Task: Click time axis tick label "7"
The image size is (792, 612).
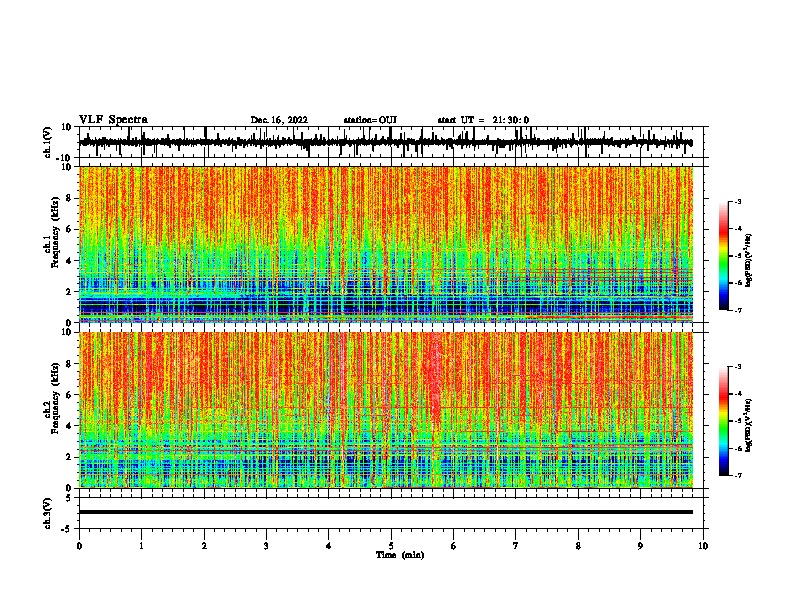Action: [516, 546]
